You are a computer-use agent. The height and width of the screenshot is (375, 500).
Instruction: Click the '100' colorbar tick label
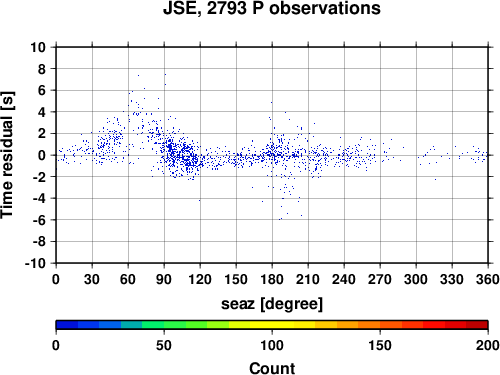272,345
